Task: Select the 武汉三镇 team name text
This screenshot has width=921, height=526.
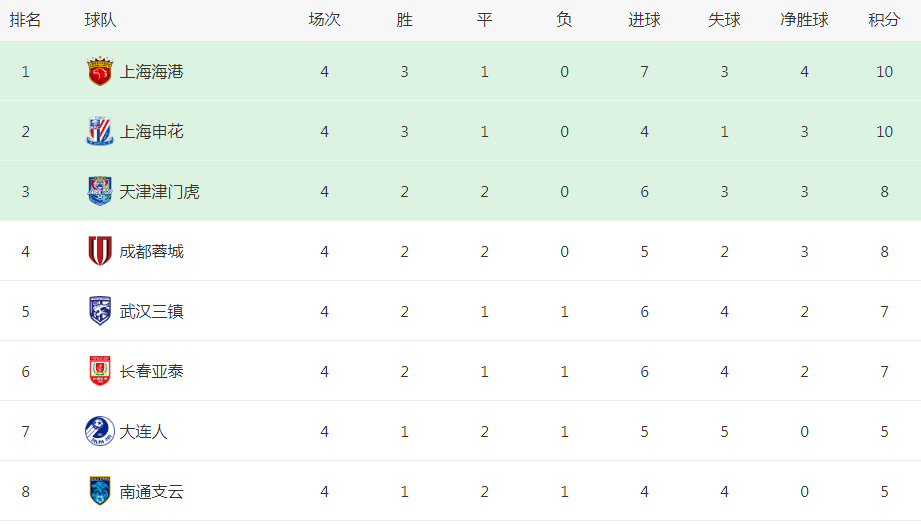Action: 152,312
